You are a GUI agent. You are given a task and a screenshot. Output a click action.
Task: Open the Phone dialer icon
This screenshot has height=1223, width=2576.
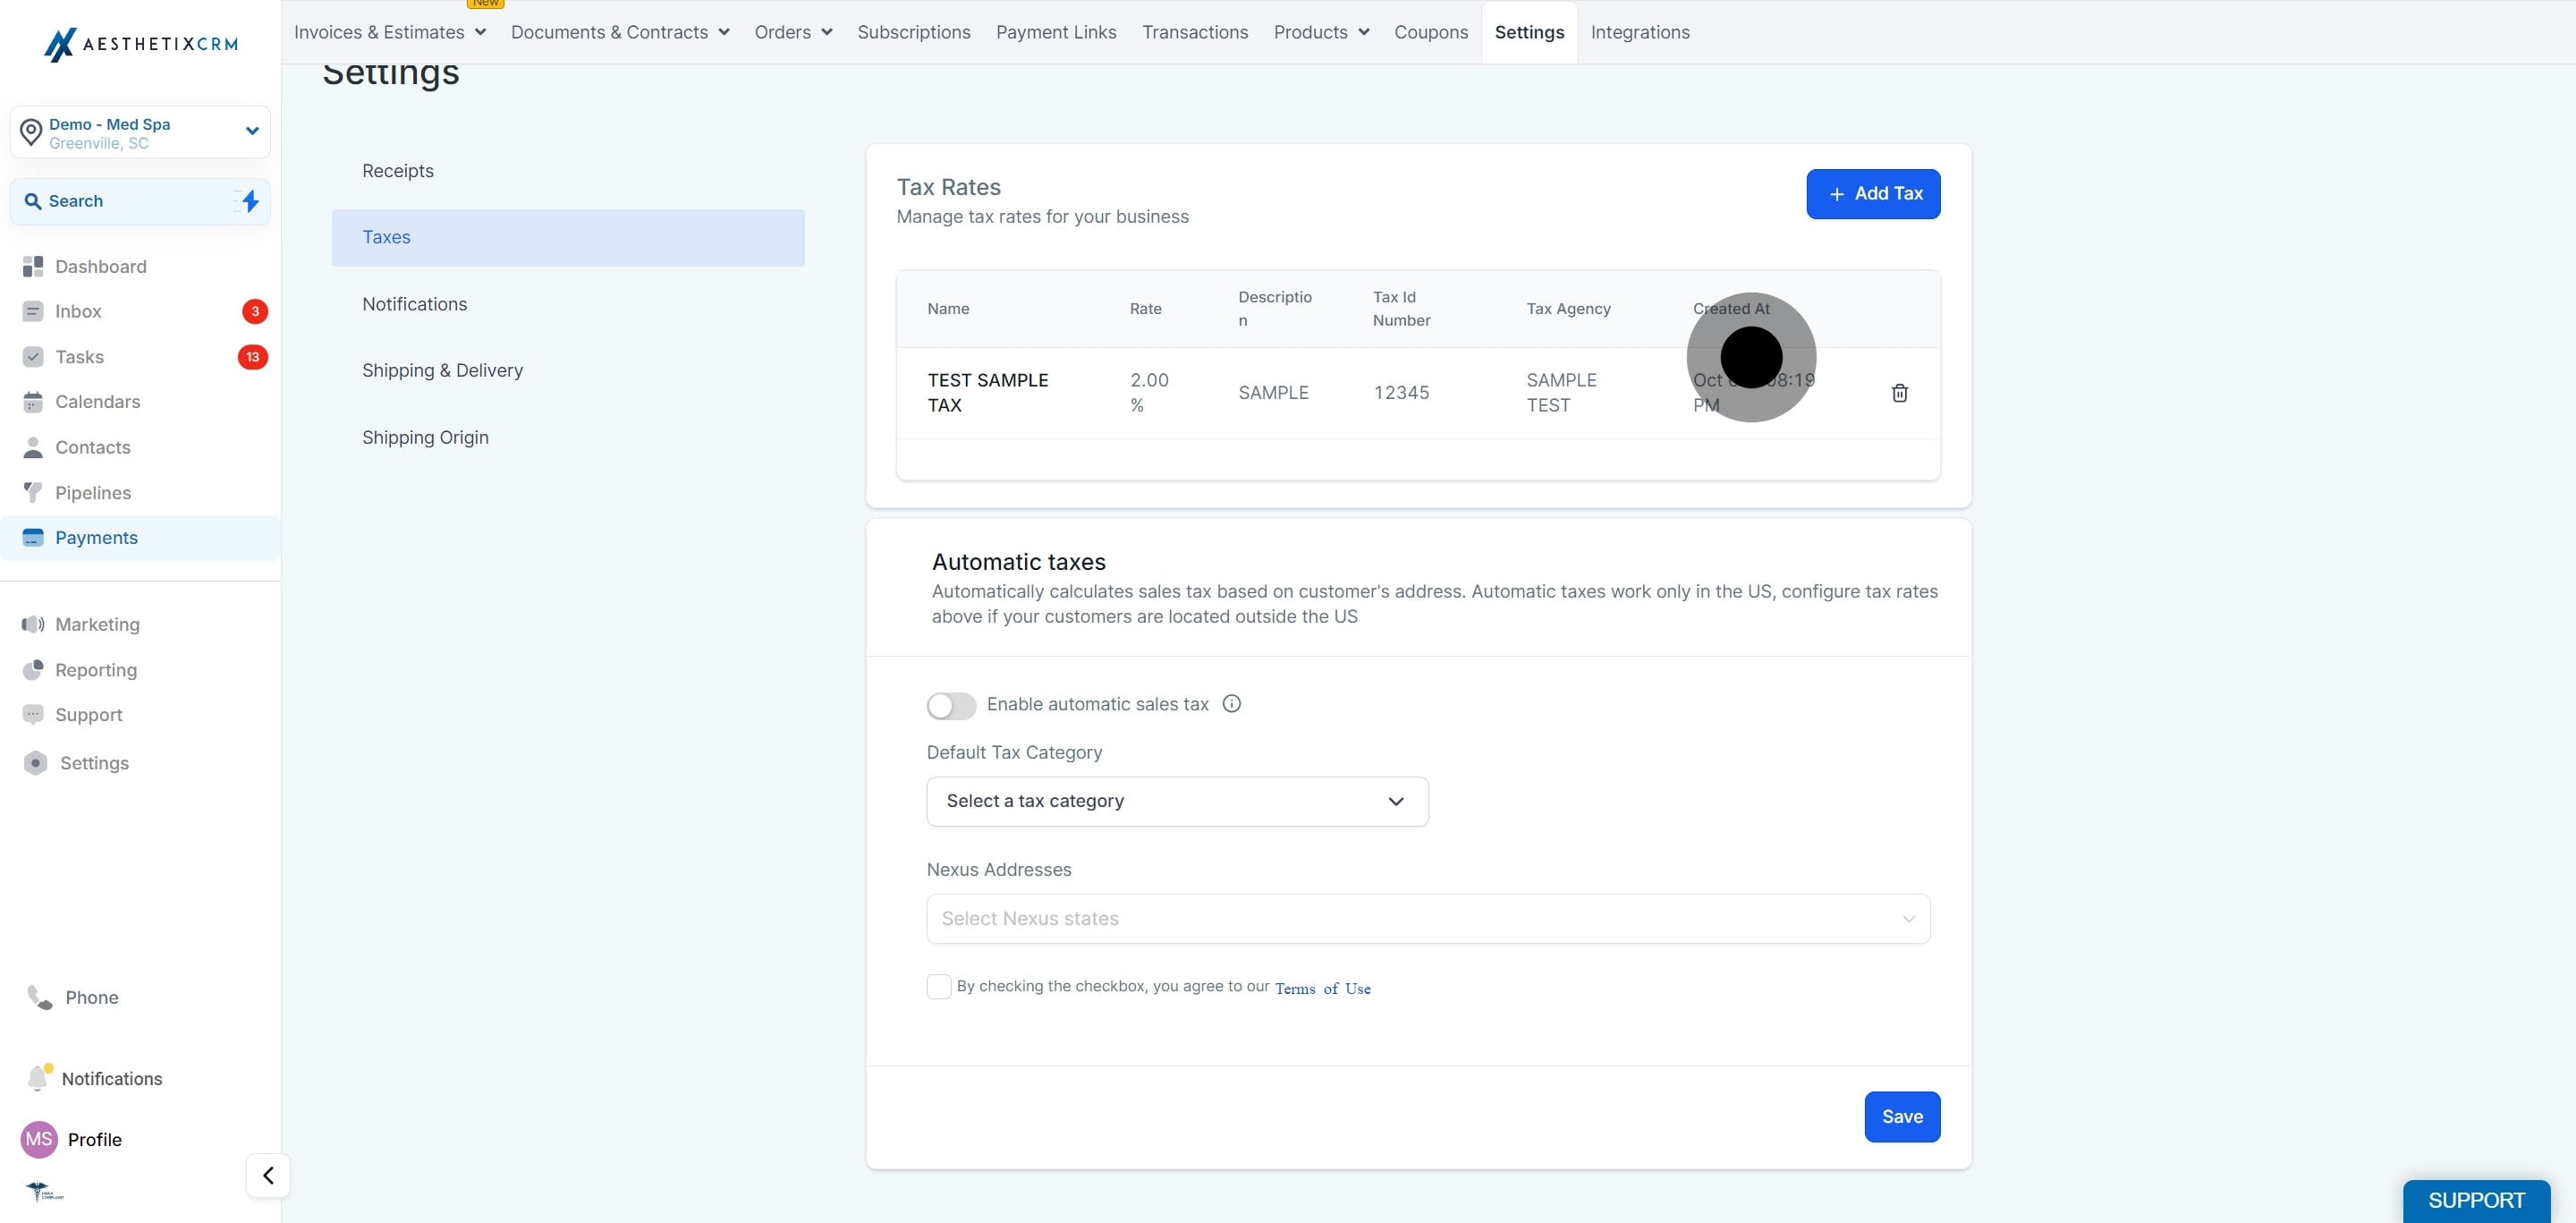[39, 997]
